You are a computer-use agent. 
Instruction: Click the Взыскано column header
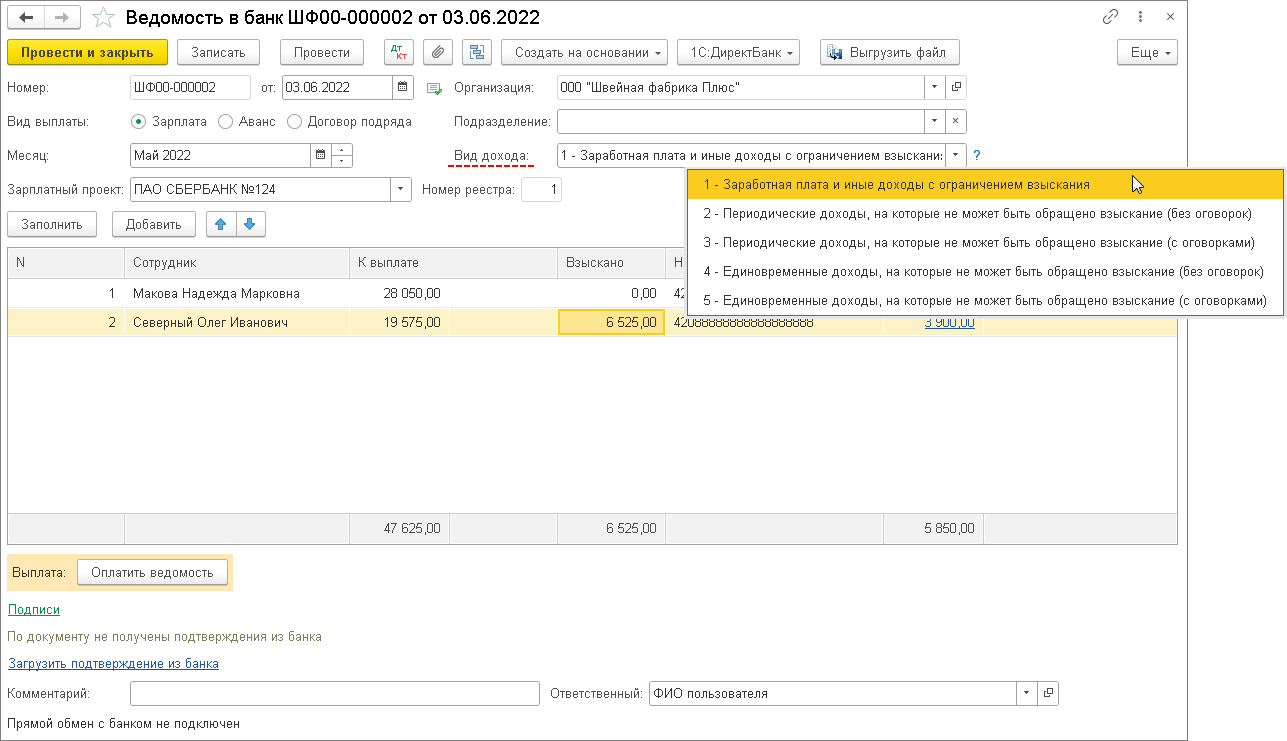tap(611, 263)
